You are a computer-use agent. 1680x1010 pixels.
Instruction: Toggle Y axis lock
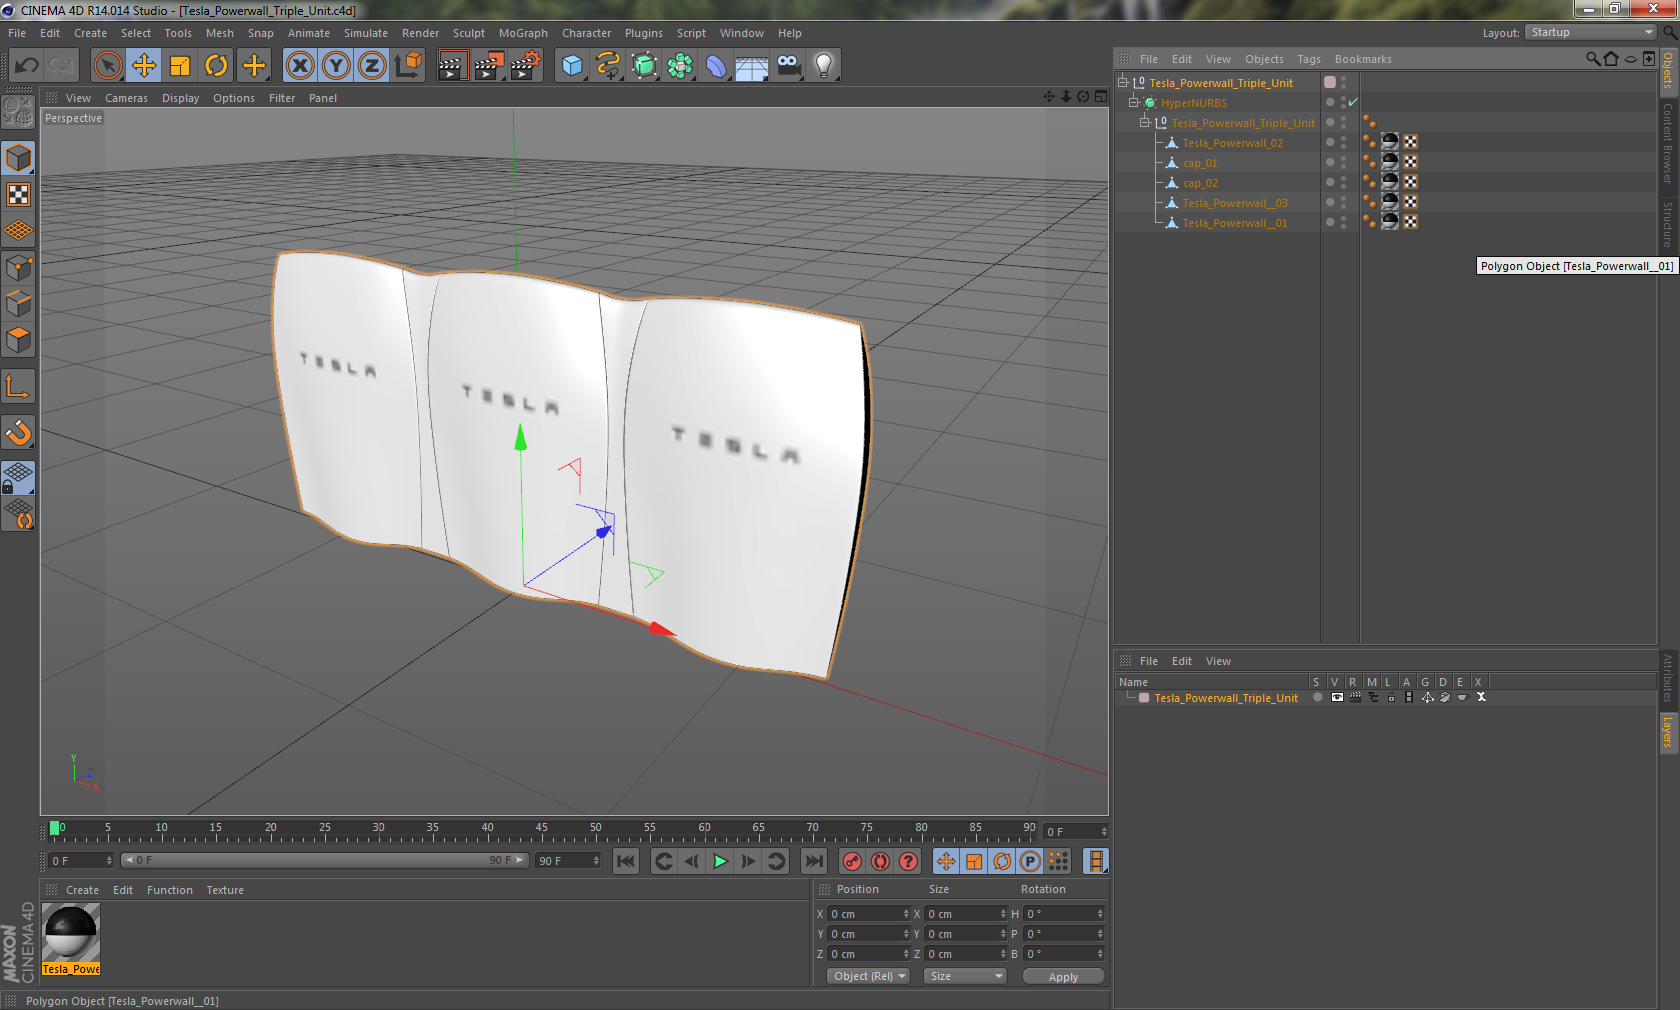(x=336, y=66)
